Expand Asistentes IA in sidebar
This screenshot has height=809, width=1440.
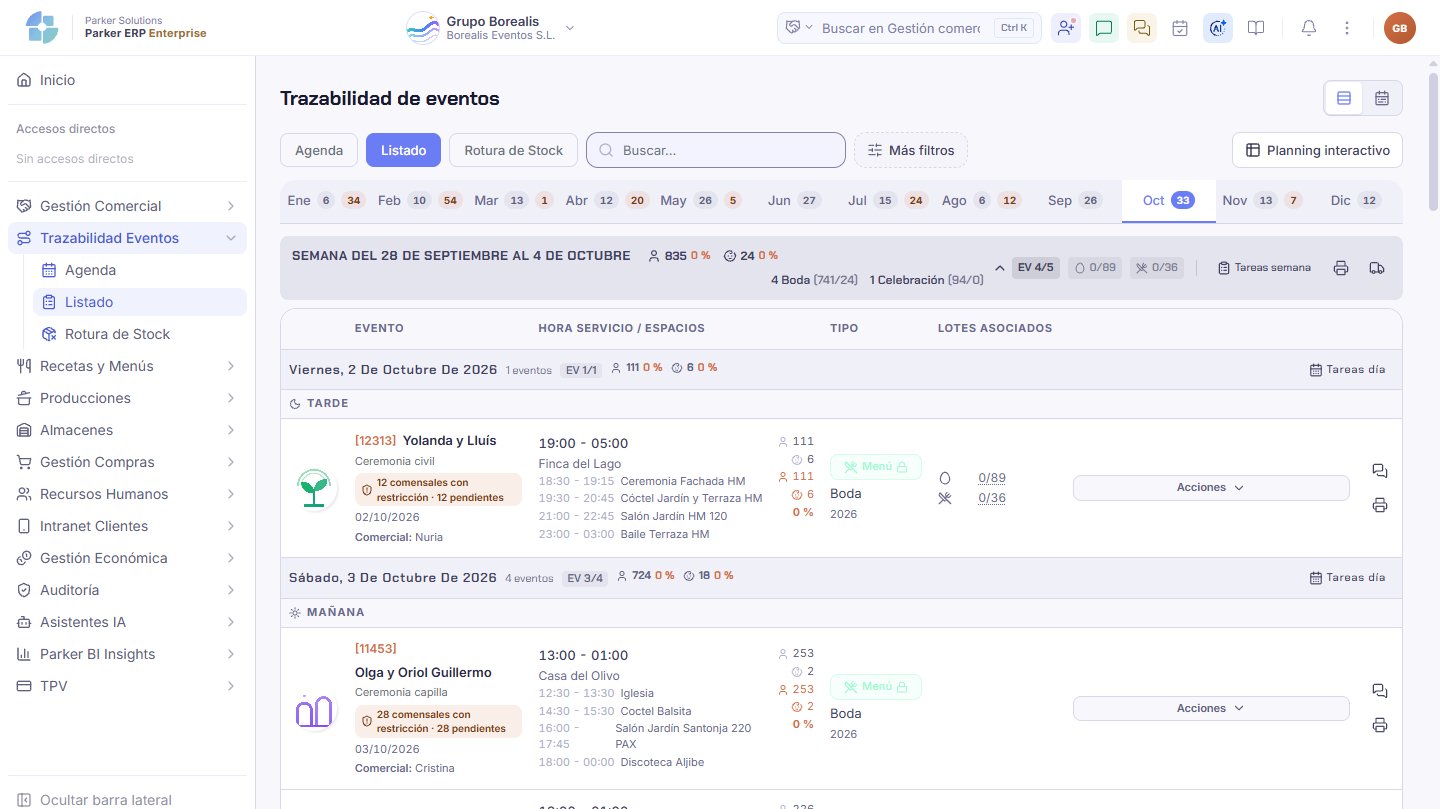coord(127,622)
